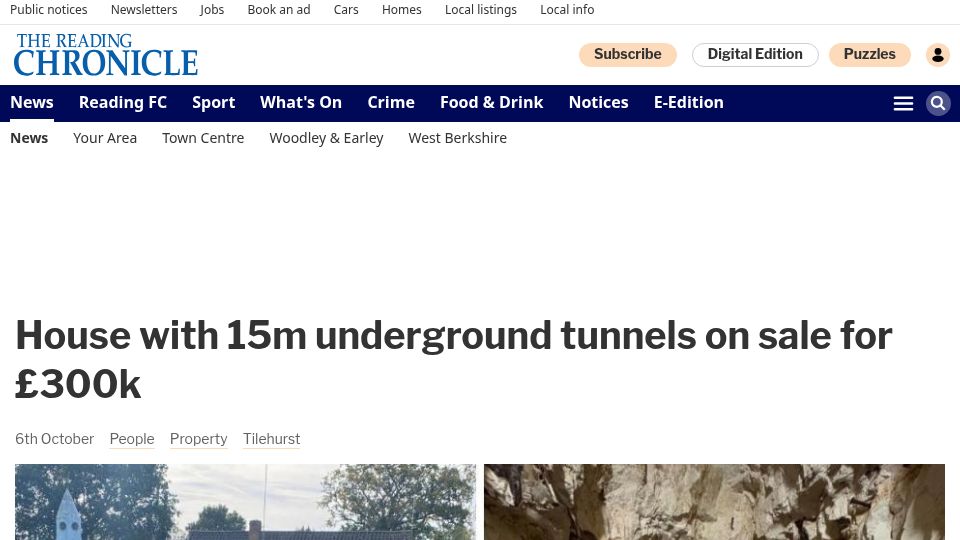The width and height of the screenshot is (960, 540).
Task: Open the Public notices link
Action: pyautogui.click(x=48, y=10)
